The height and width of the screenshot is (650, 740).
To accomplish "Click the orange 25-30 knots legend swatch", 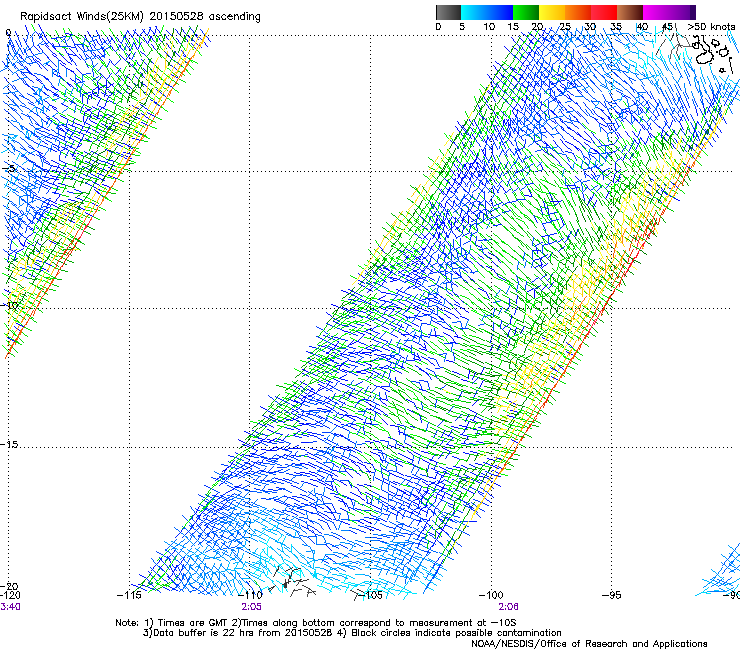I will tap(578, 12).
